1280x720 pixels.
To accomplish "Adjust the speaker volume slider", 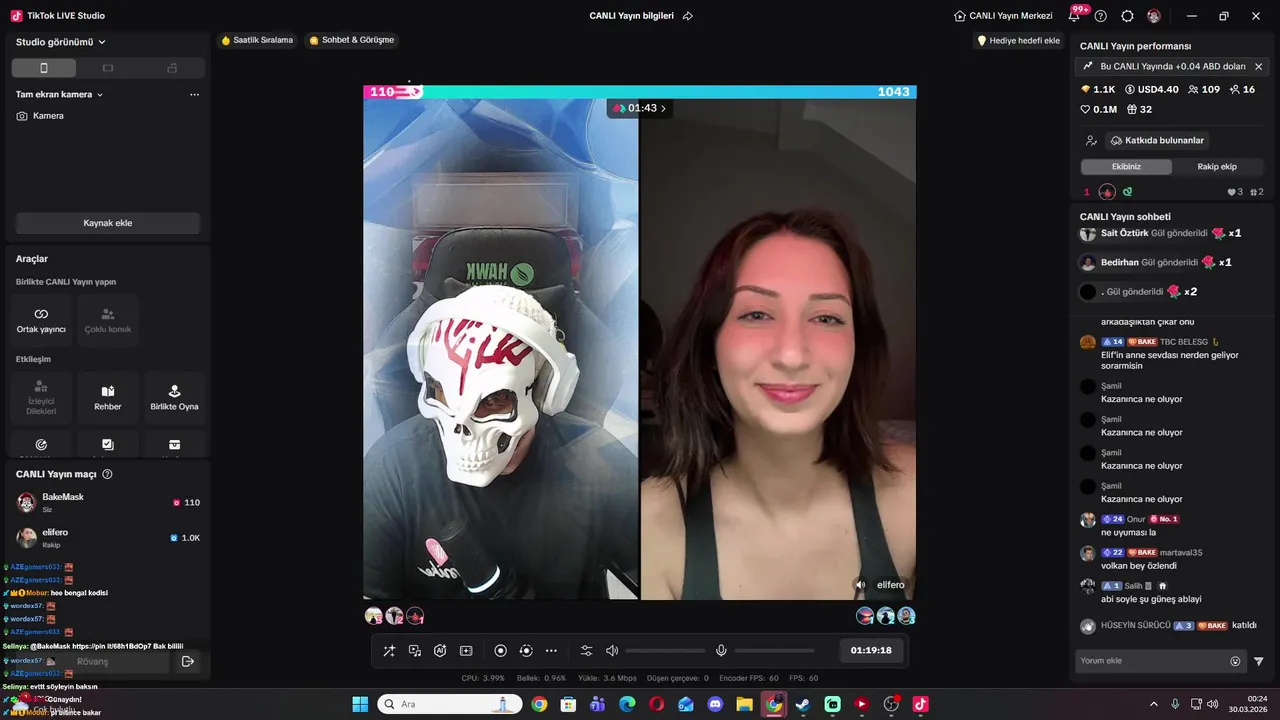I will [x=665, y=651].
